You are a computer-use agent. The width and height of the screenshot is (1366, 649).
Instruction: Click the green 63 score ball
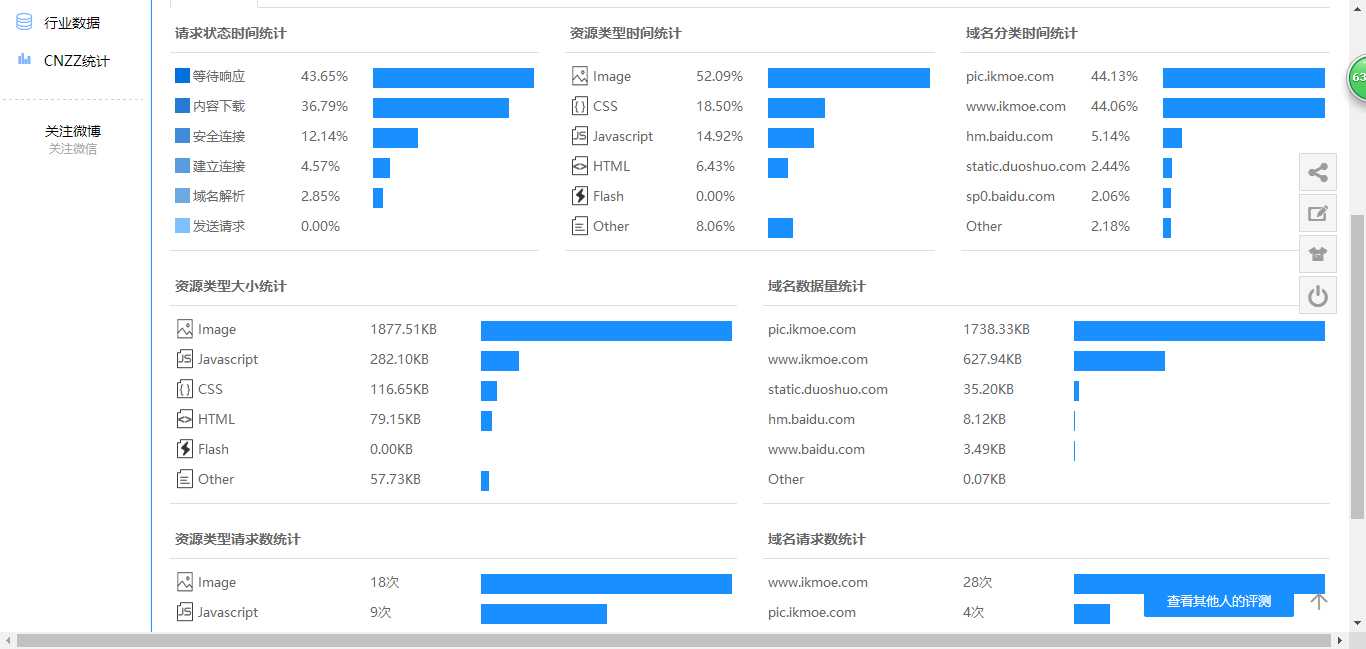1357,78
